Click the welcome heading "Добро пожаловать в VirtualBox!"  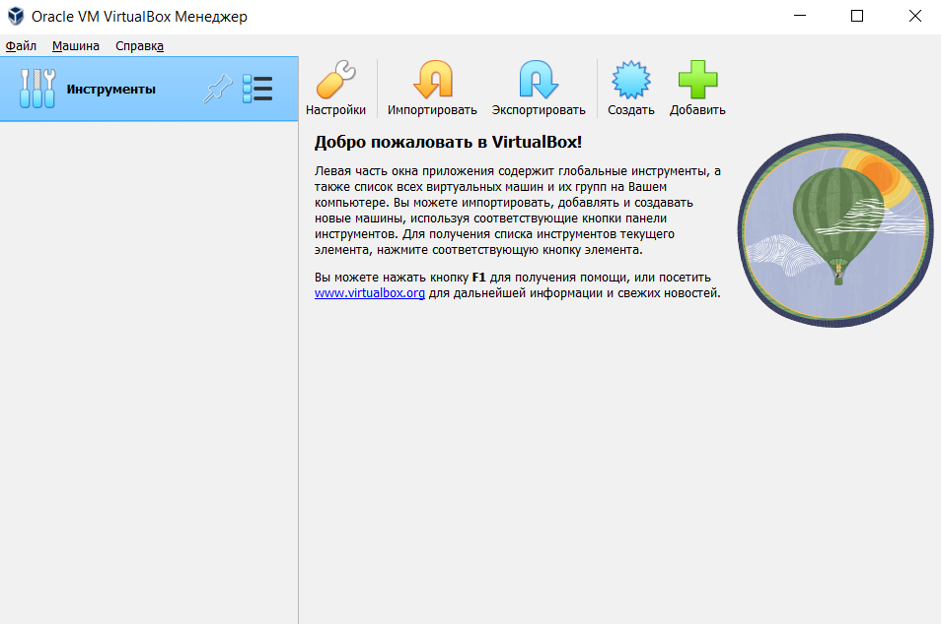[448, 142]
